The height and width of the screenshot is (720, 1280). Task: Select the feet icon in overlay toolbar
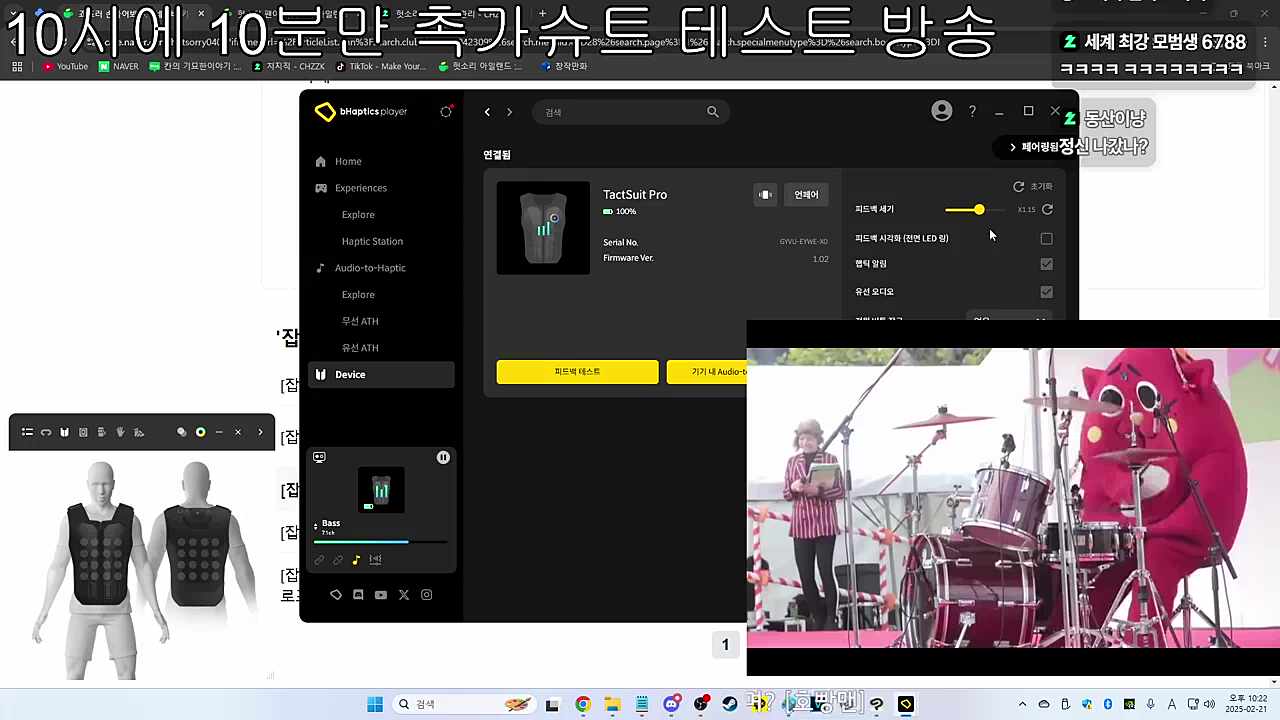139,432
